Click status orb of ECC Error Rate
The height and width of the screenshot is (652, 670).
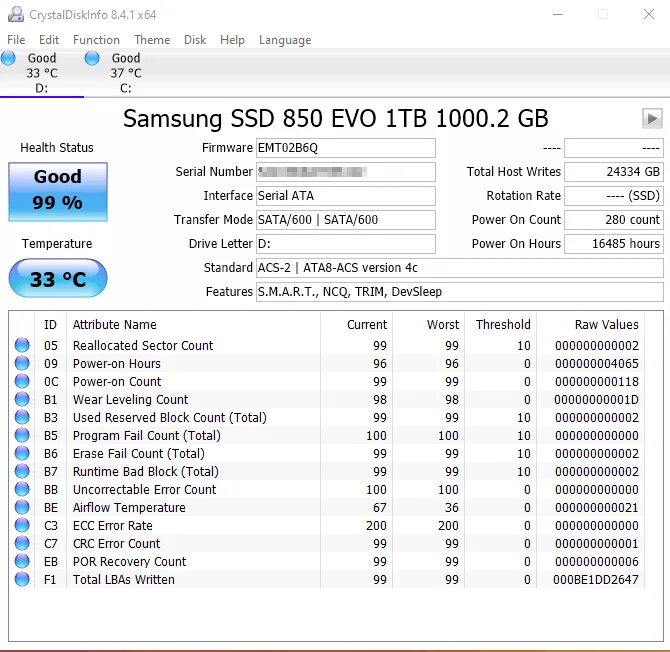pyautogui.click(x=22, y=525)
